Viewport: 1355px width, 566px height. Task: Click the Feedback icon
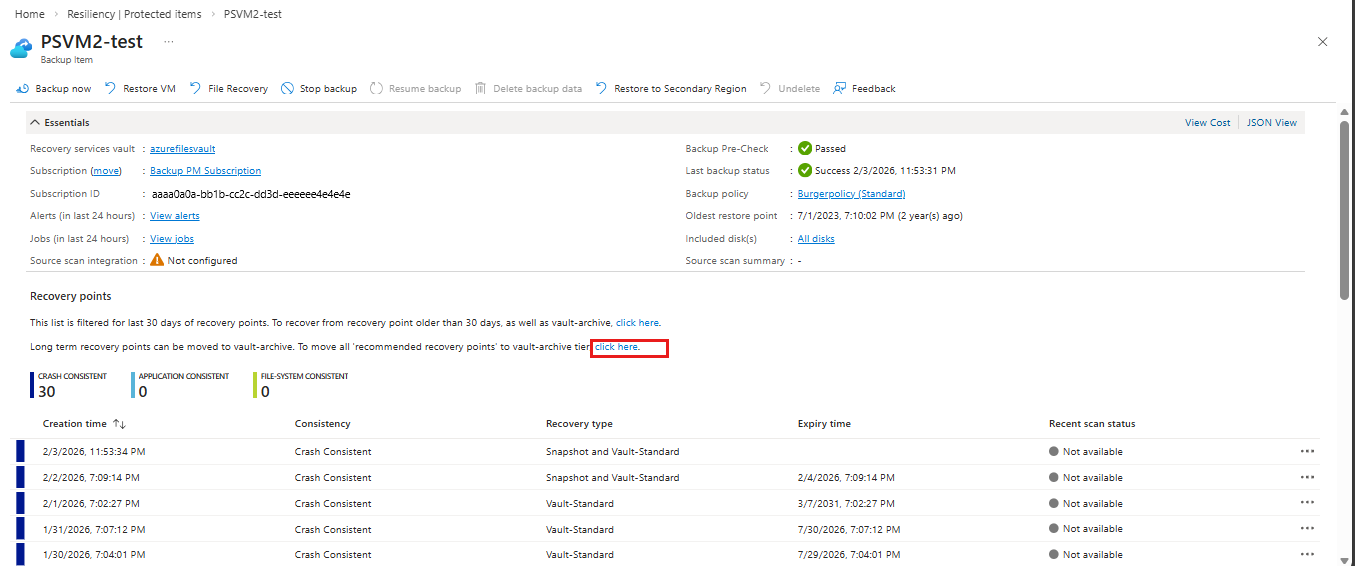pyautogui.click(x=840, y=89)
